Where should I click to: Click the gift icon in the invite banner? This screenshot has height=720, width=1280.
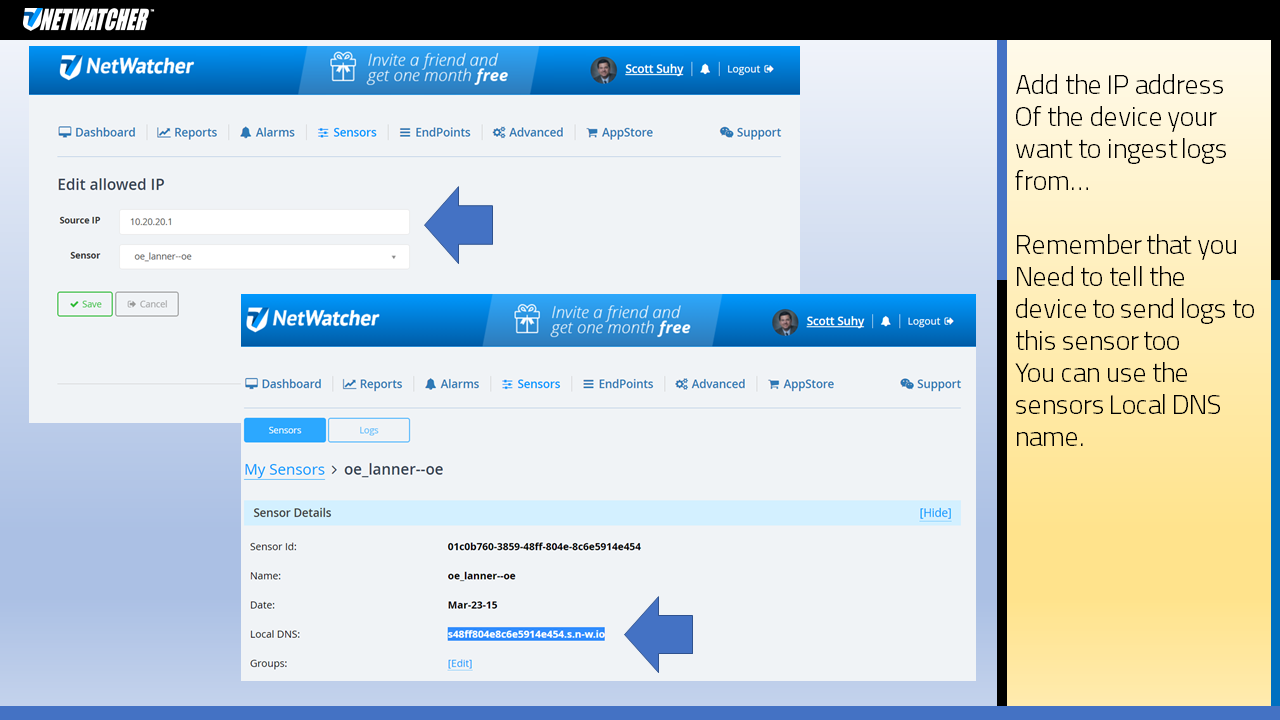click(343, 69)
